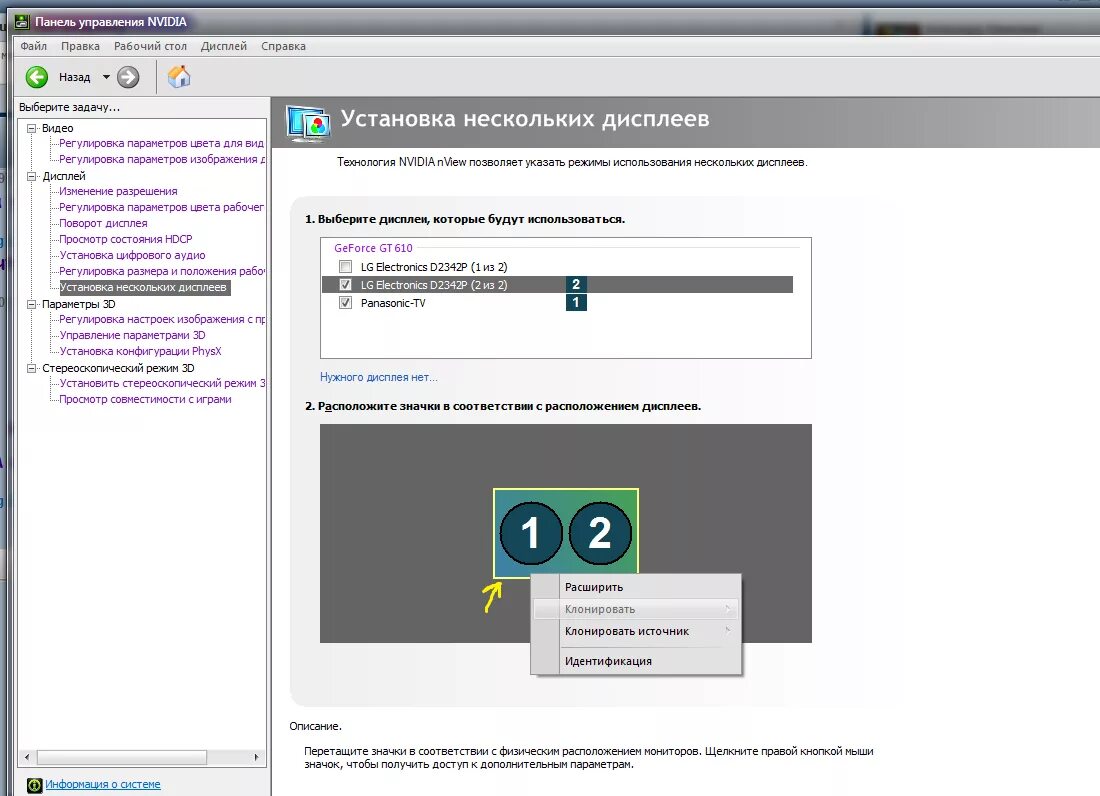Select Установка нескольких дисплеев in tree
1100x796 pixels.
coord(143,288)
